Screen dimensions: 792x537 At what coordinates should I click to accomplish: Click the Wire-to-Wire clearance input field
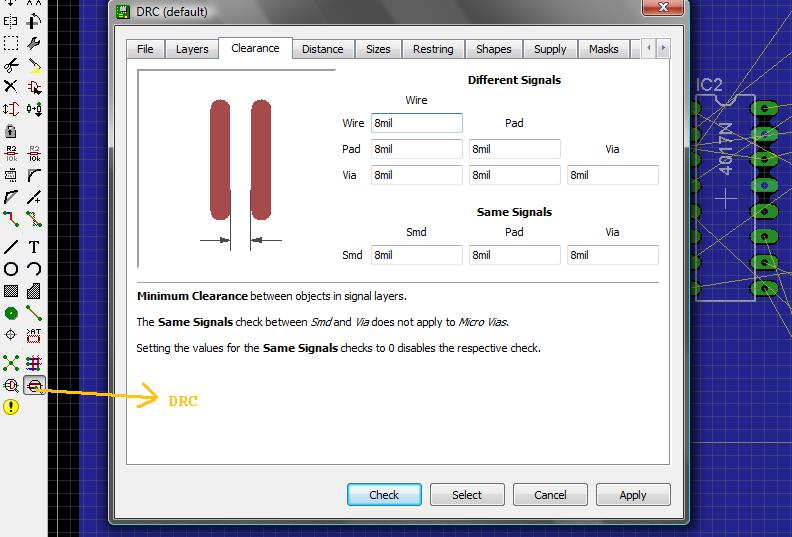point(416,123)
